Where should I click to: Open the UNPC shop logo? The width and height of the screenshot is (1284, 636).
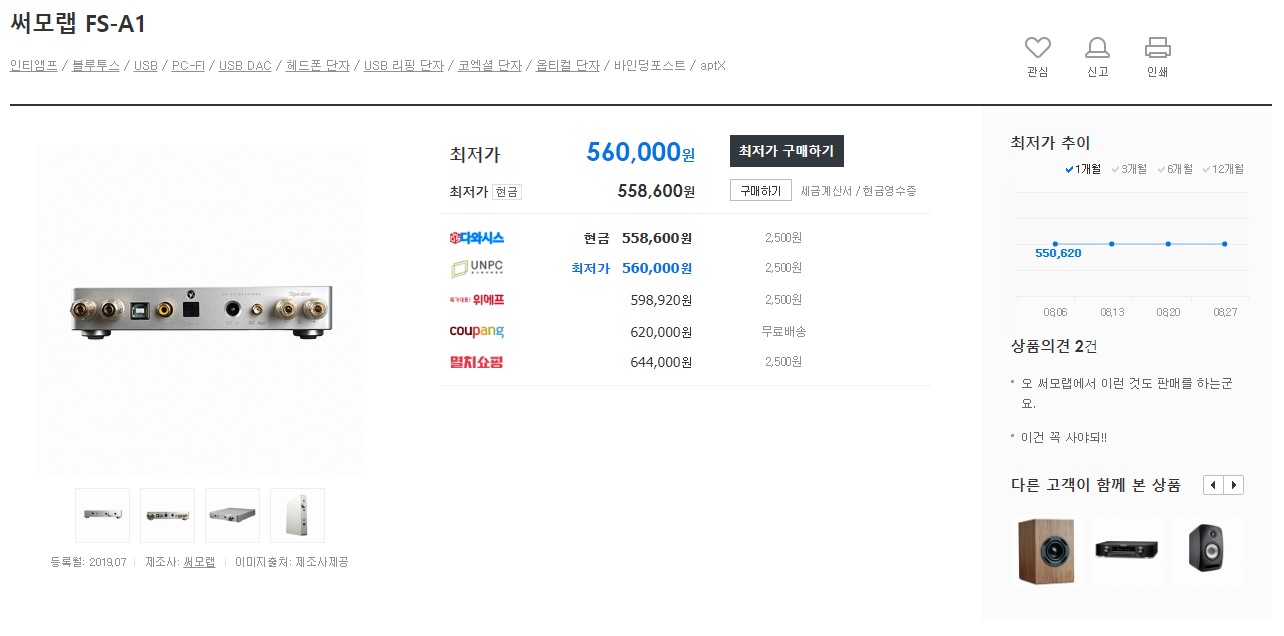477,268
